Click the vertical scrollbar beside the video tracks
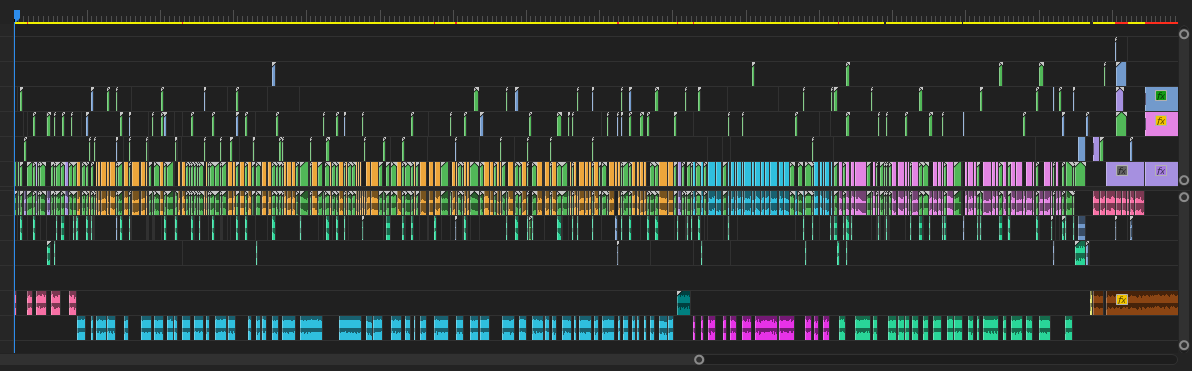The image size is (1192, 371). pos(1184,107)
